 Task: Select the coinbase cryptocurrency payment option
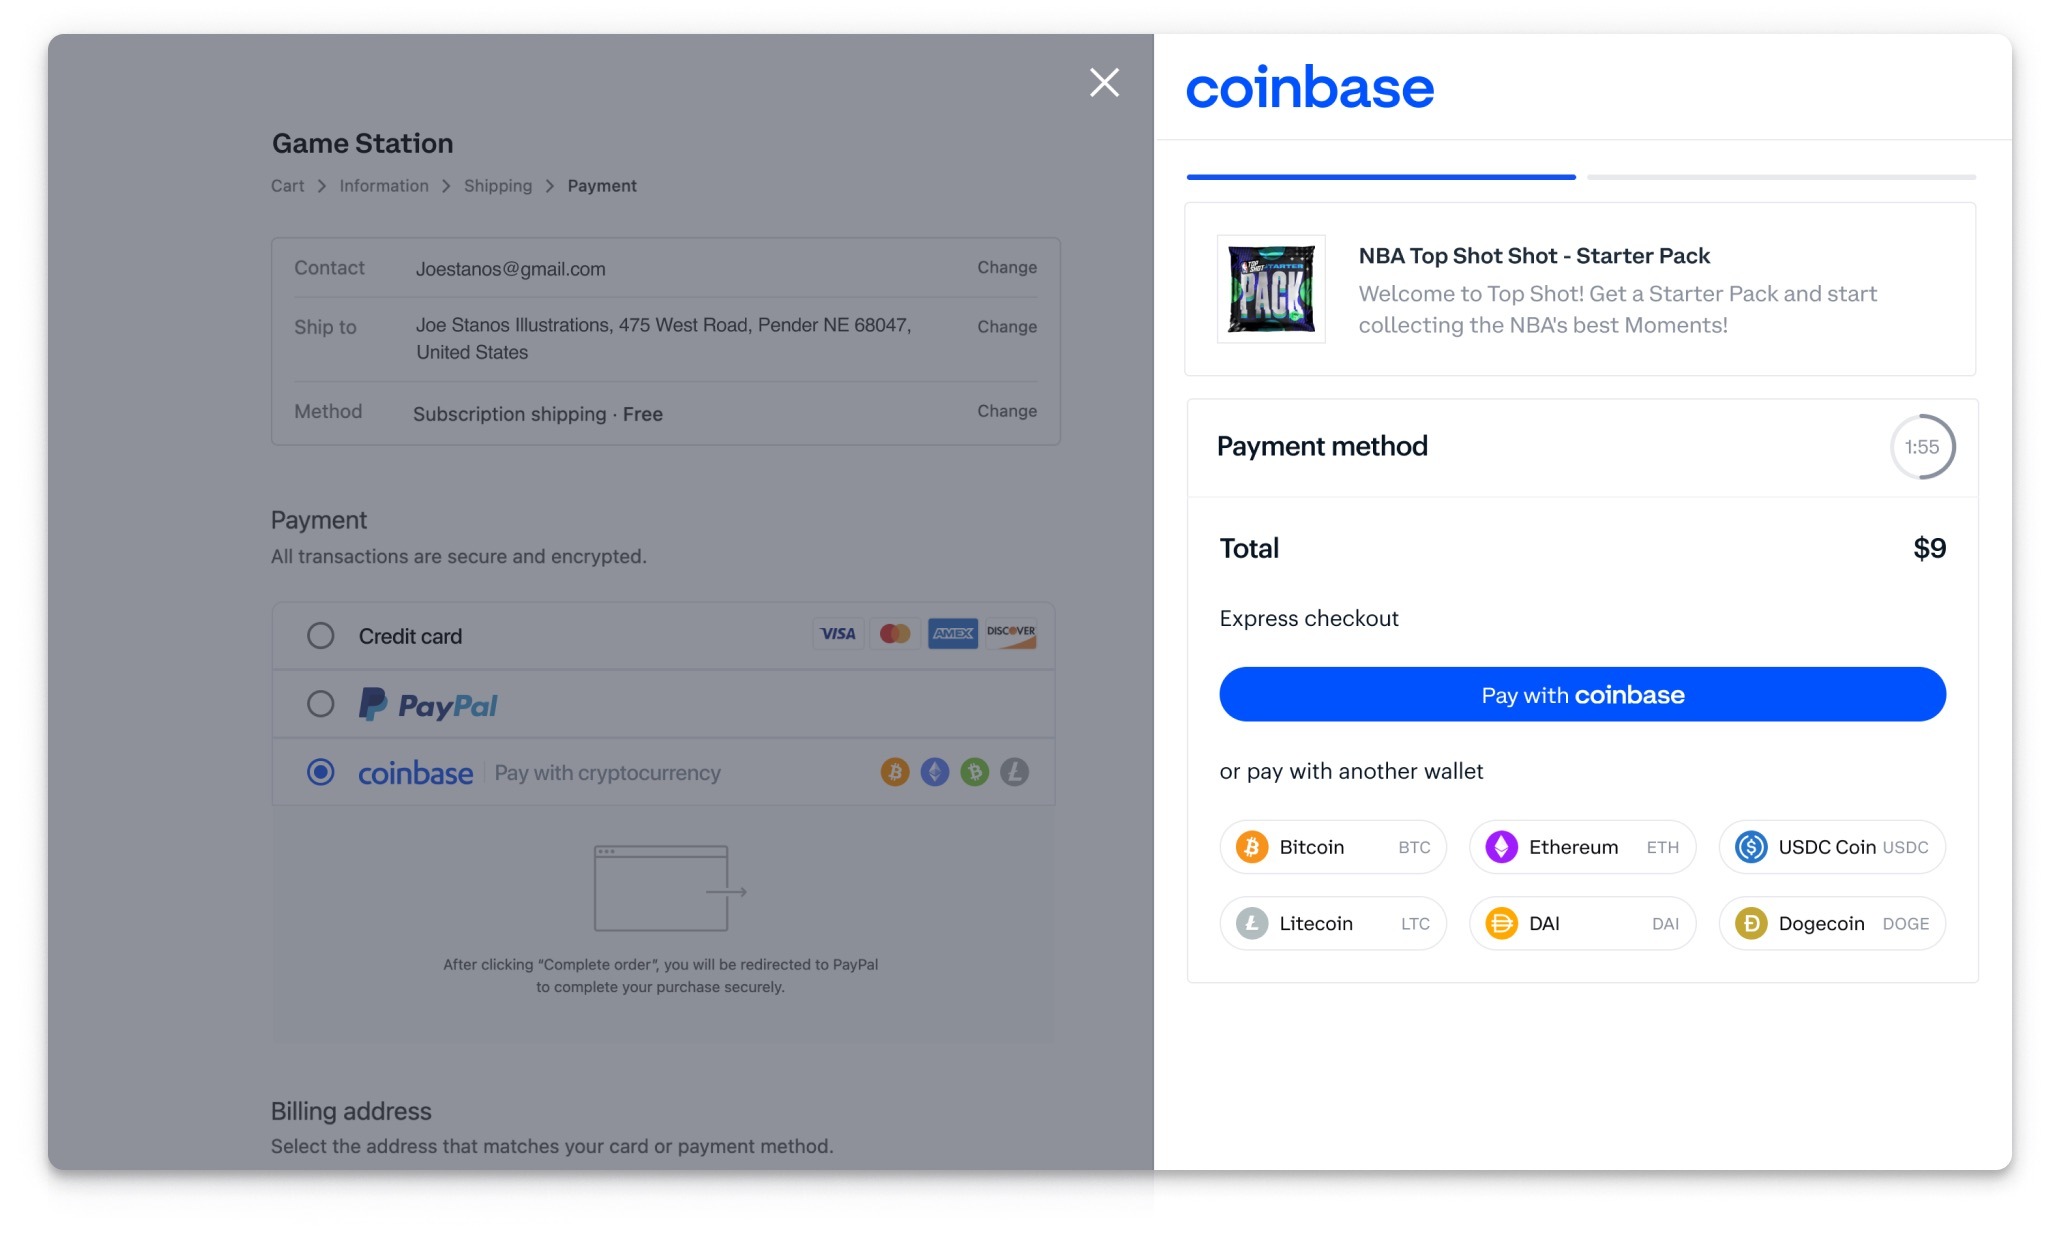321,772
